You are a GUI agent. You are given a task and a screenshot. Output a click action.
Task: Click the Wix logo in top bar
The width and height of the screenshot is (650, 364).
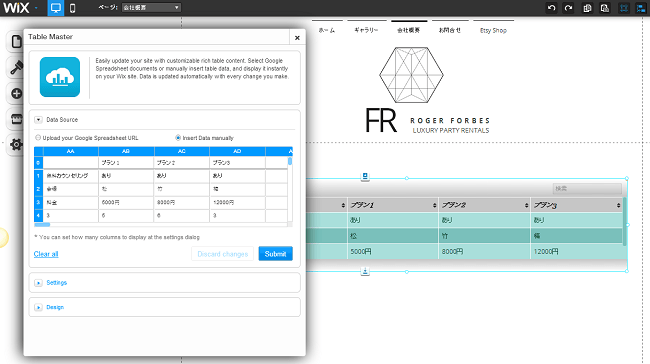pyautogui.click(x=16, y=7)
